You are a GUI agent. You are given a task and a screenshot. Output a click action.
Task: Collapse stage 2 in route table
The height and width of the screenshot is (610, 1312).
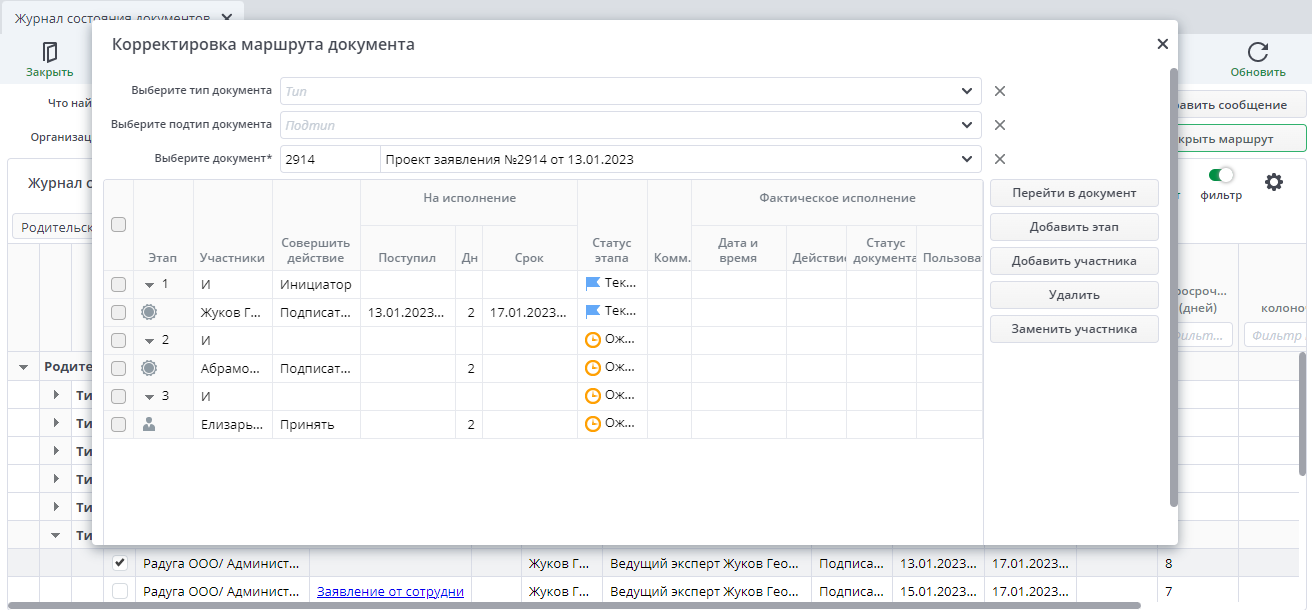149,340
